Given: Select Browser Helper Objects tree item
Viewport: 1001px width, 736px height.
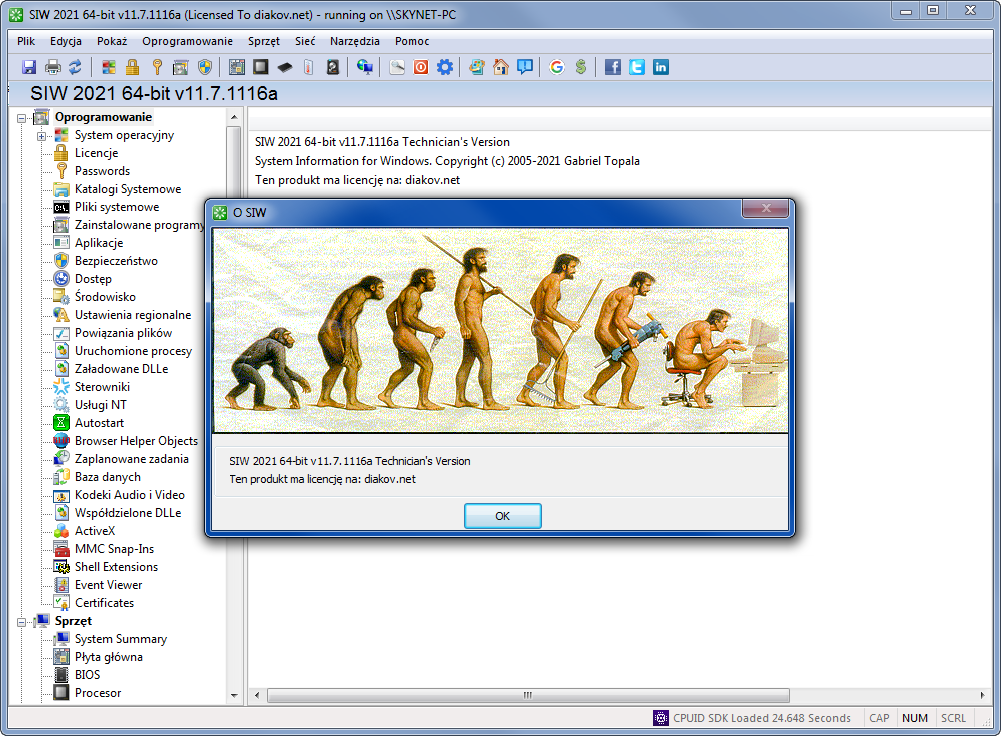Looking at the screenshot, I should (x=137, y=441).
